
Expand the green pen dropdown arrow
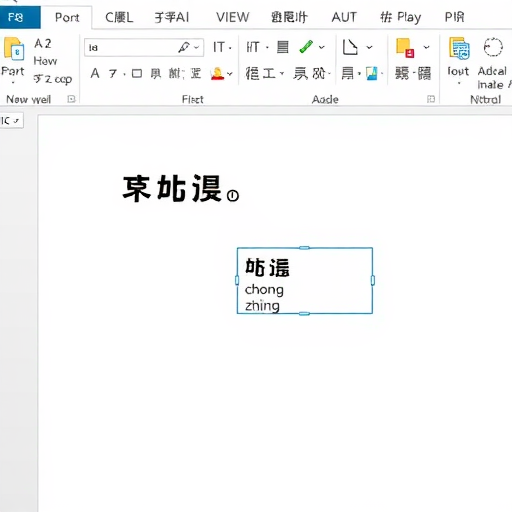tap(321, 47)
